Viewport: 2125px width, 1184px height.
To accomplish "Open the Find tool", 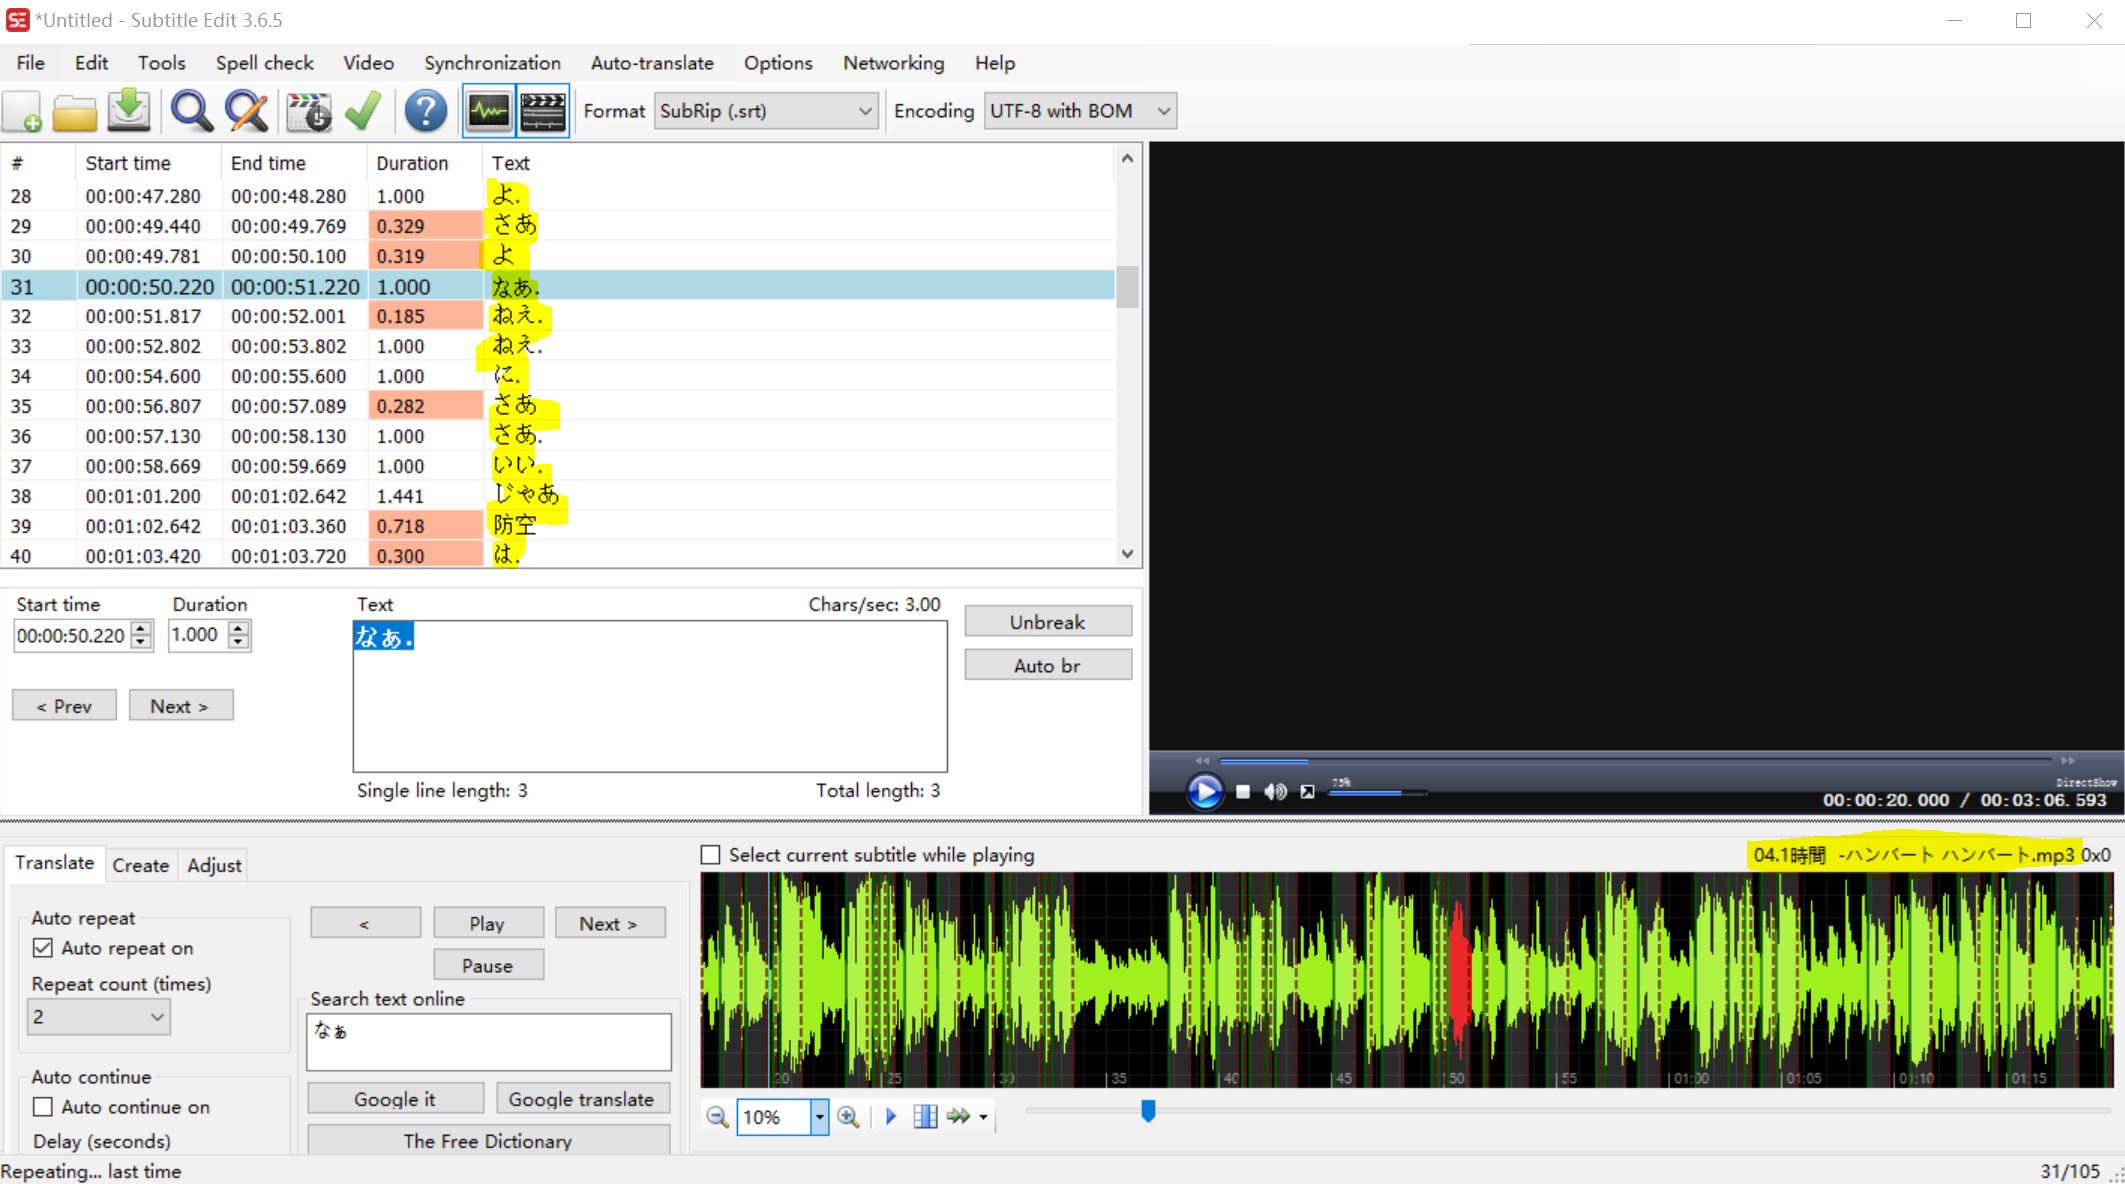I will [x=192, y=111].
